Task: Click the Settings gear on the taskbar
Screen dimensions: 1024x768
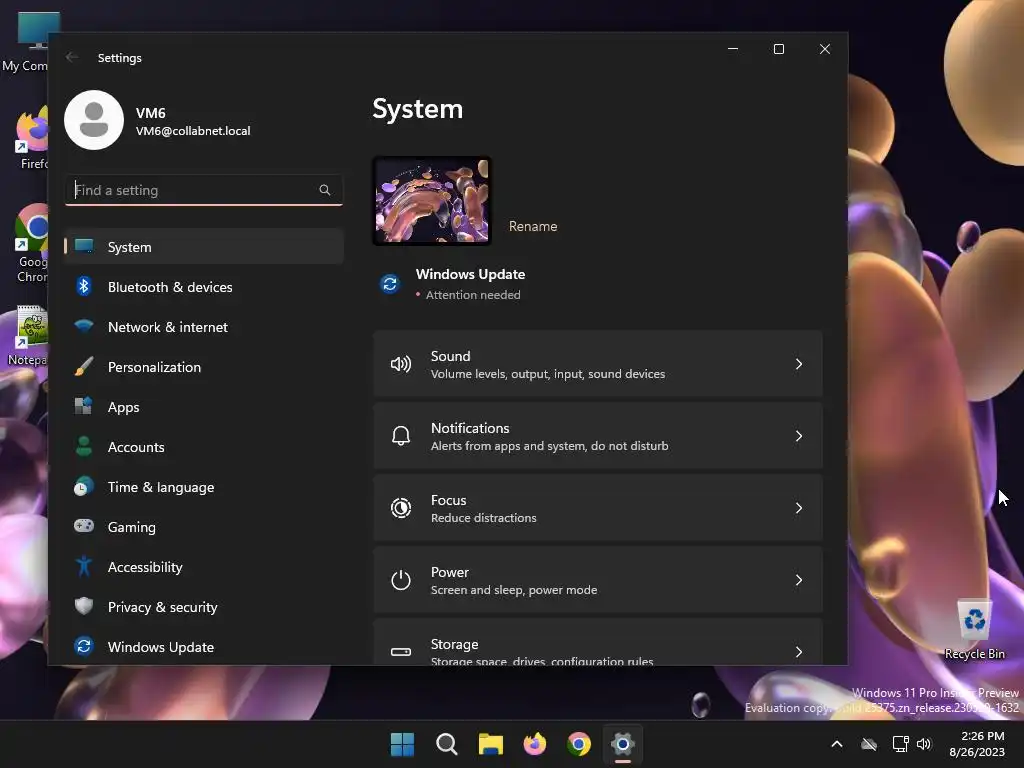Action: click(x=623, y=744)
